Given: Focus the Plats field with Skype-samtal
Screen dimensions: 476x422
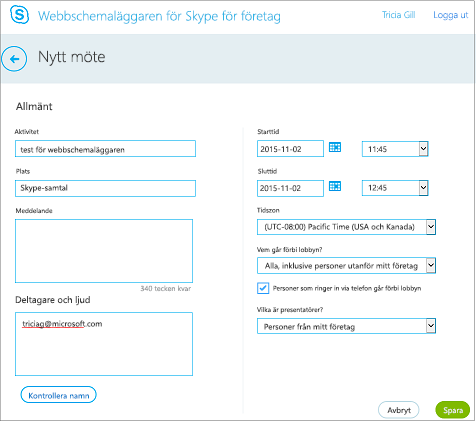Looking at the screenshot, I should click(x=105, y=188).
